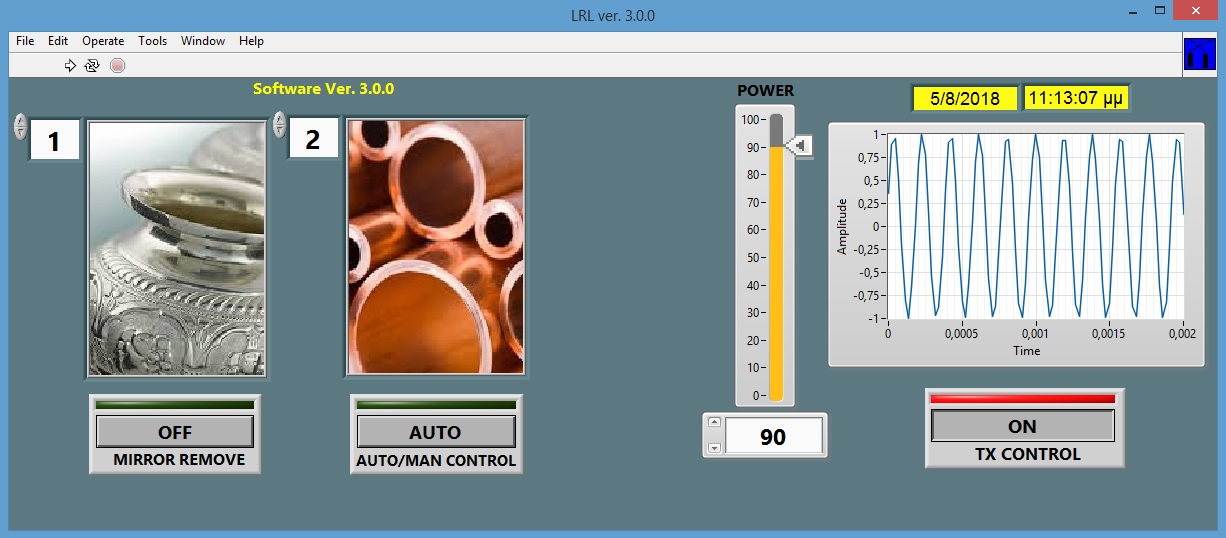Open the Tools menu

[x=153, y=41]
